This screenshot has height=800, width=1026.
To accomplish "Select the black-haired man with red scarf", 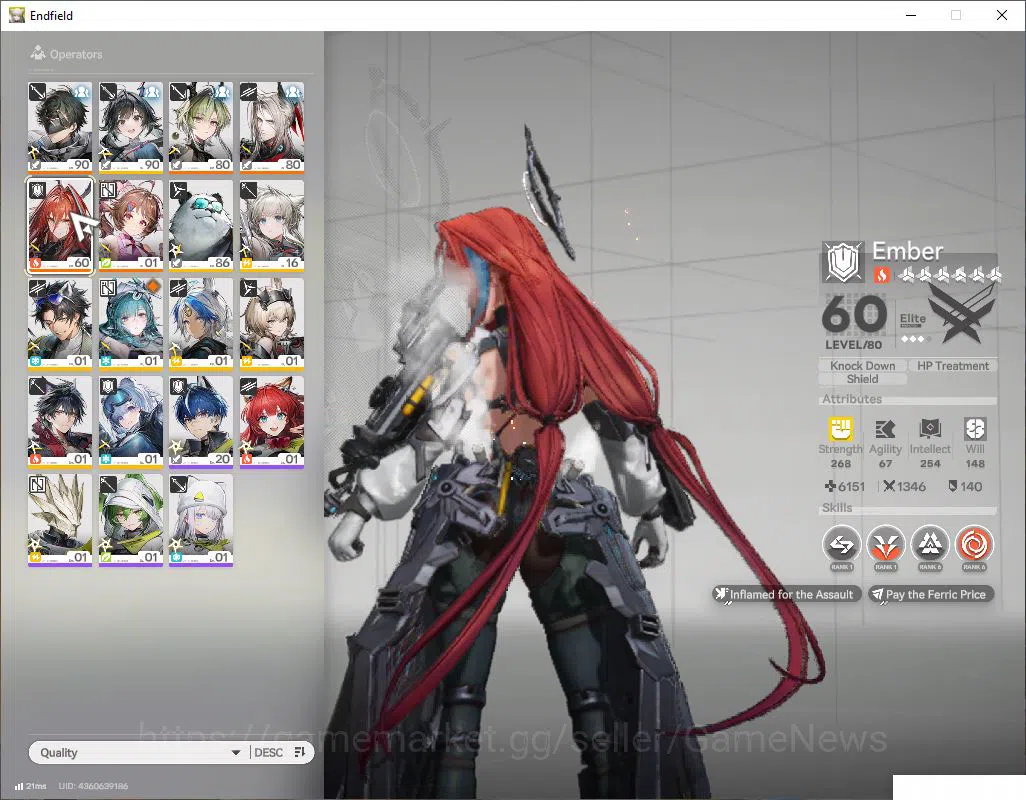I will pyautogui.click(x=60, y=422).
